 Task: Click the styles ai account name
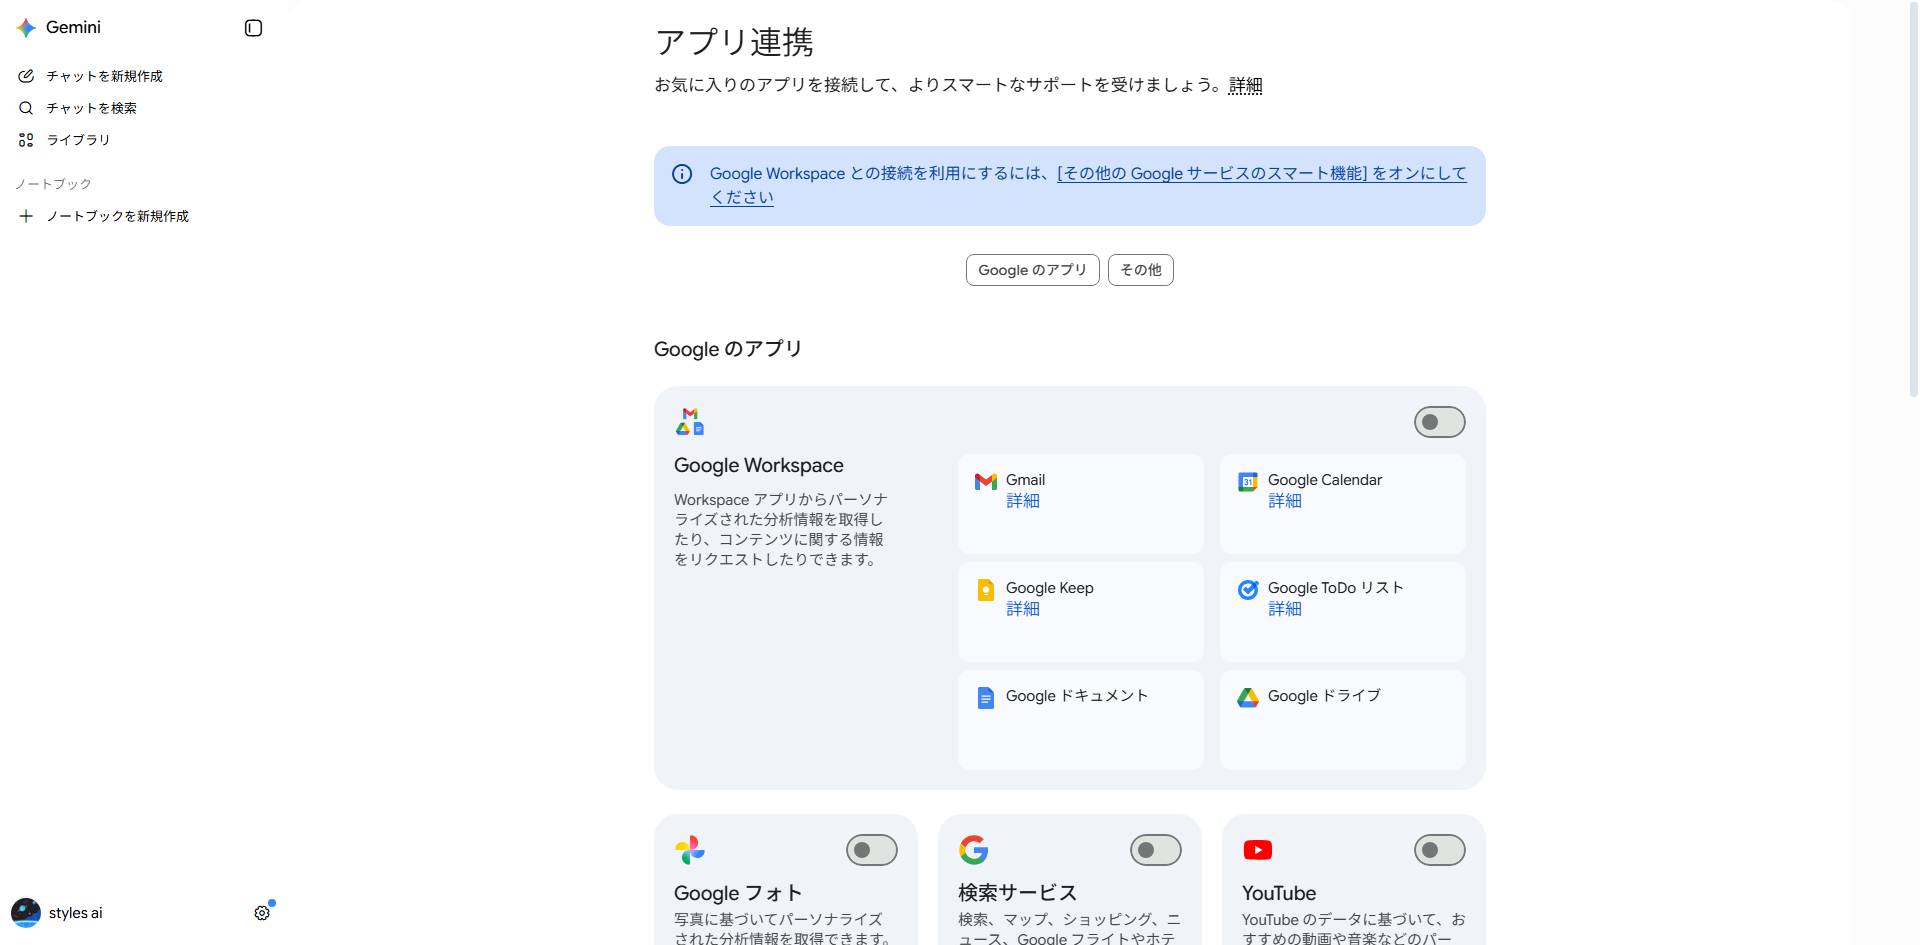point(76,913)
